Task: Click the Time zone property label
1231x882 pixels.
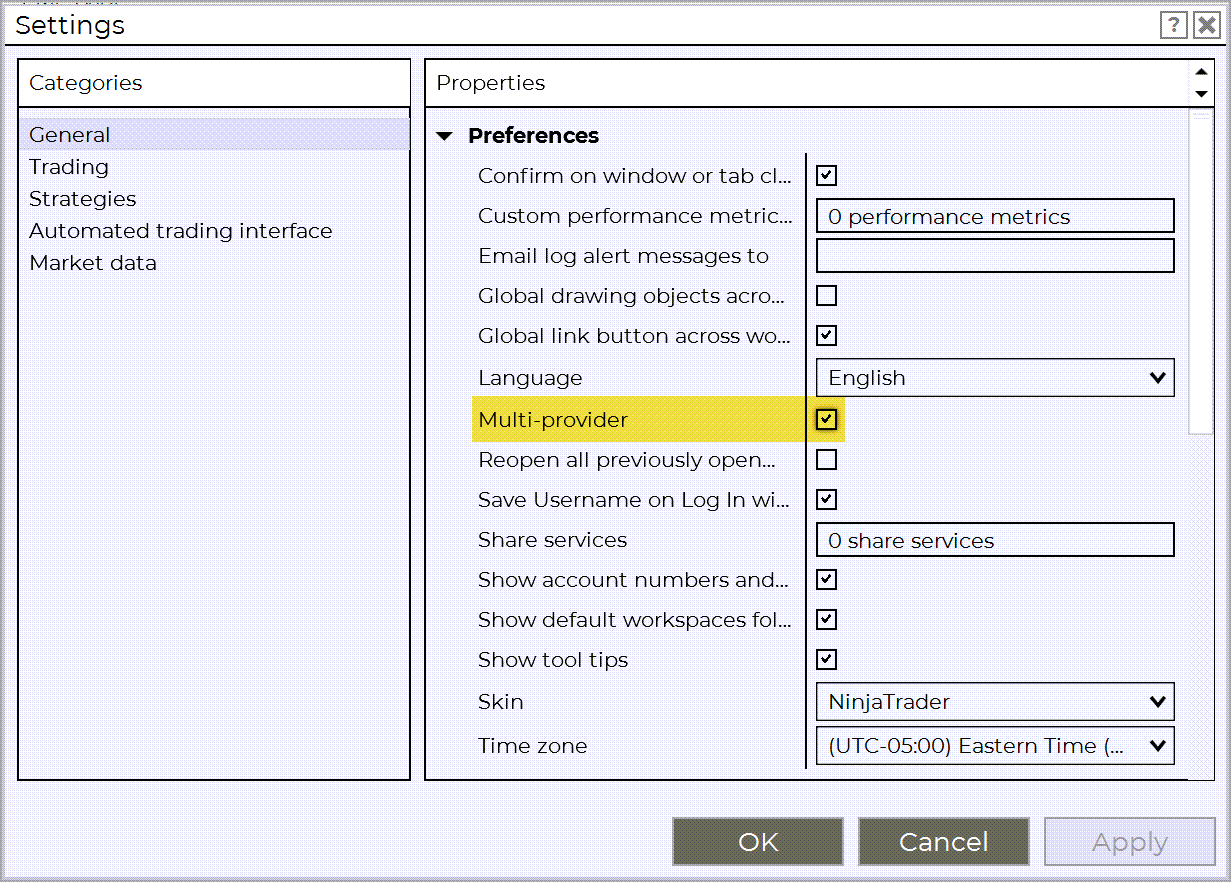Action: coord(533,746)
